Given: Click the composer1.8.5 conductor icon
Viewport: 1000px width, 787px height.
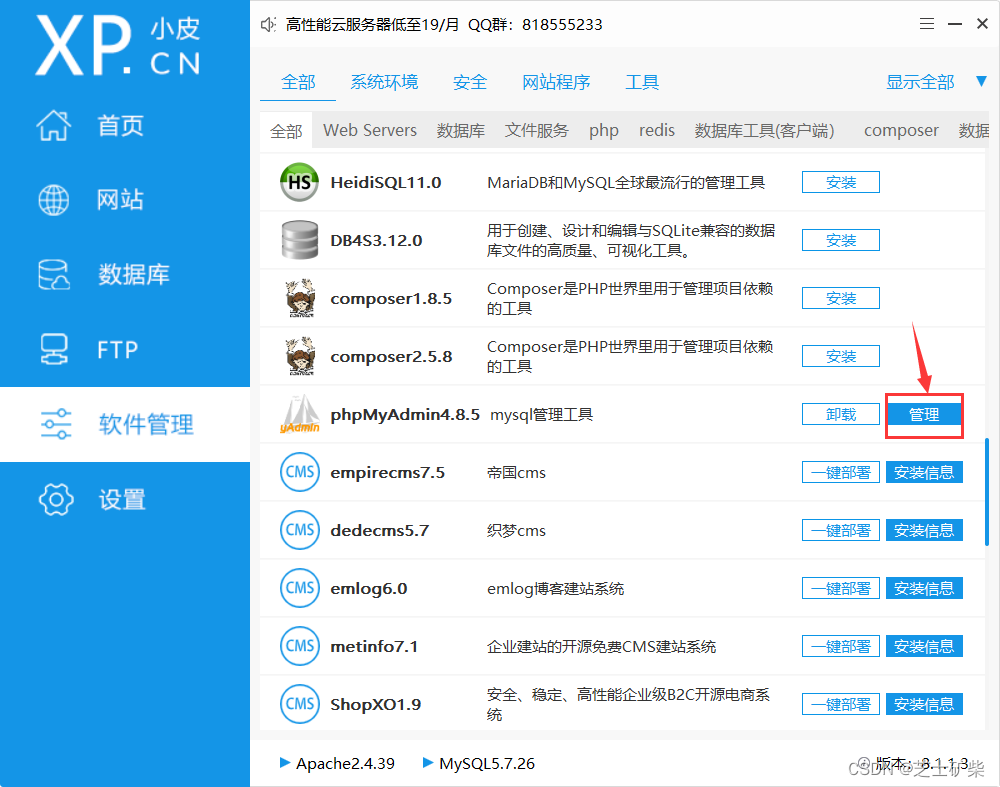Looking at the screenshot, I should point(300,298).
